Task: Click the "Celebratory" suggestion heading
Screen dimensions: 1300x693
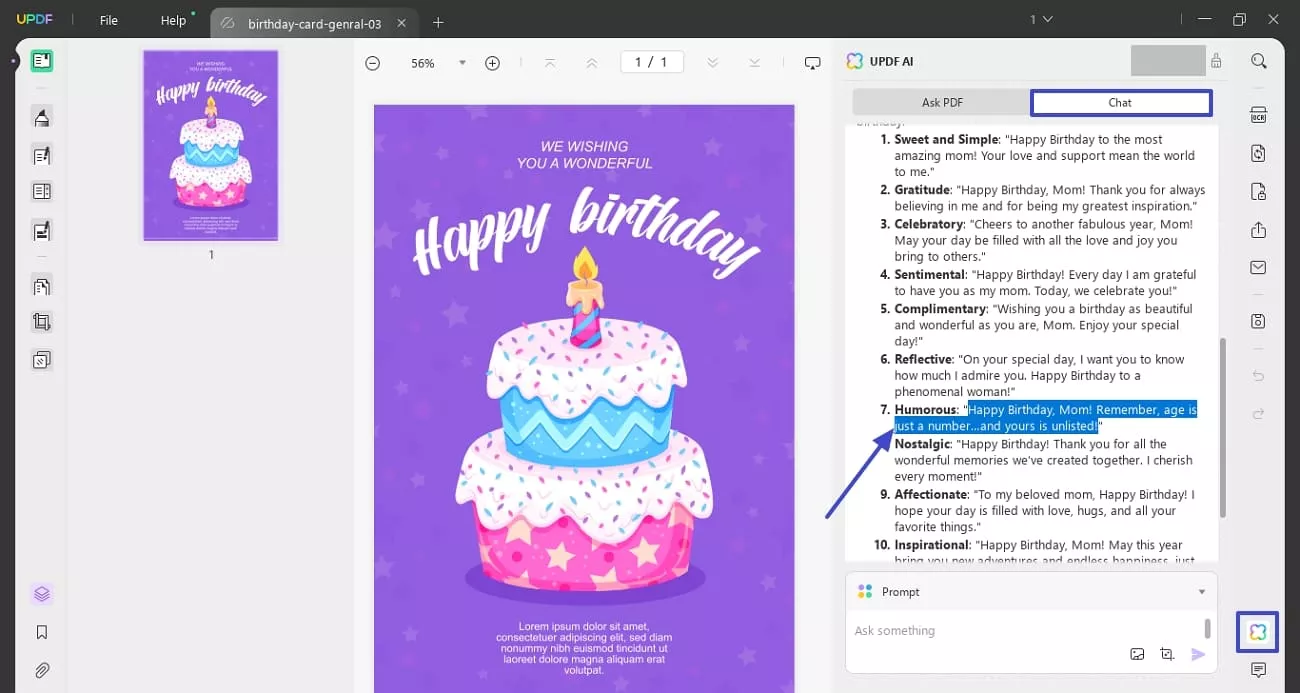Action: coord(928,224)
